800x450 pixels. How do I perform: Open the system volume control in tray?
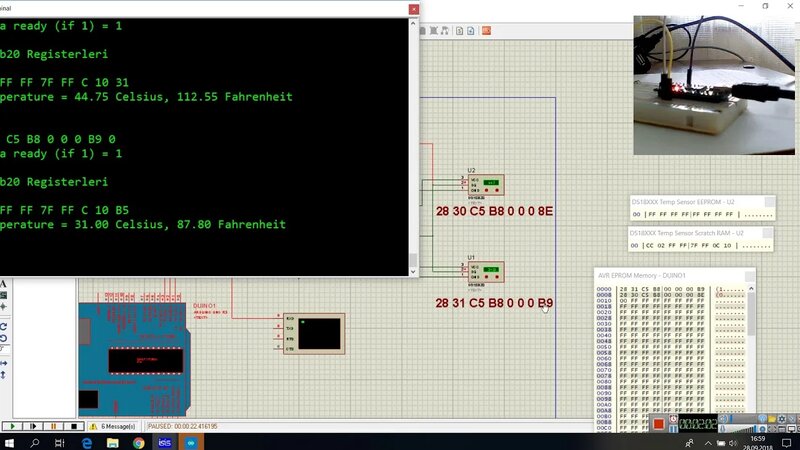pyautogui.click(x=733, y=443)
